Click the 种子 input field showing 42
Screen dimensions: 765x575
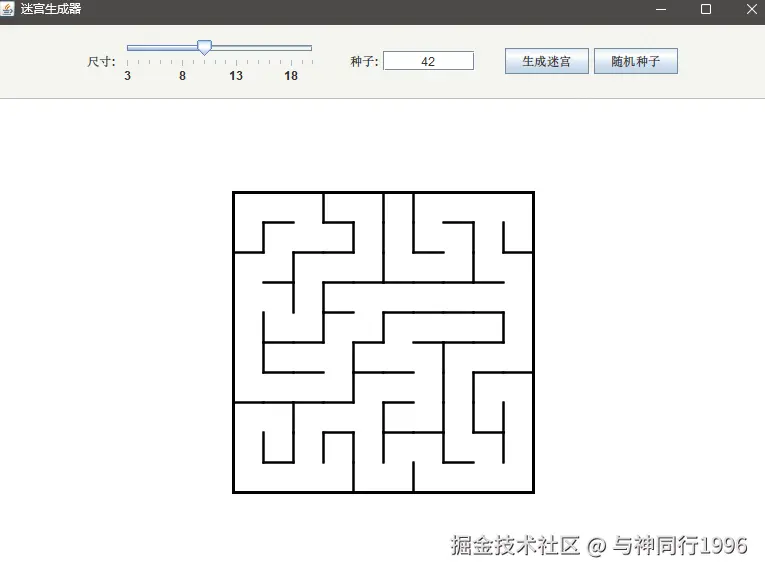pos(428,61)
